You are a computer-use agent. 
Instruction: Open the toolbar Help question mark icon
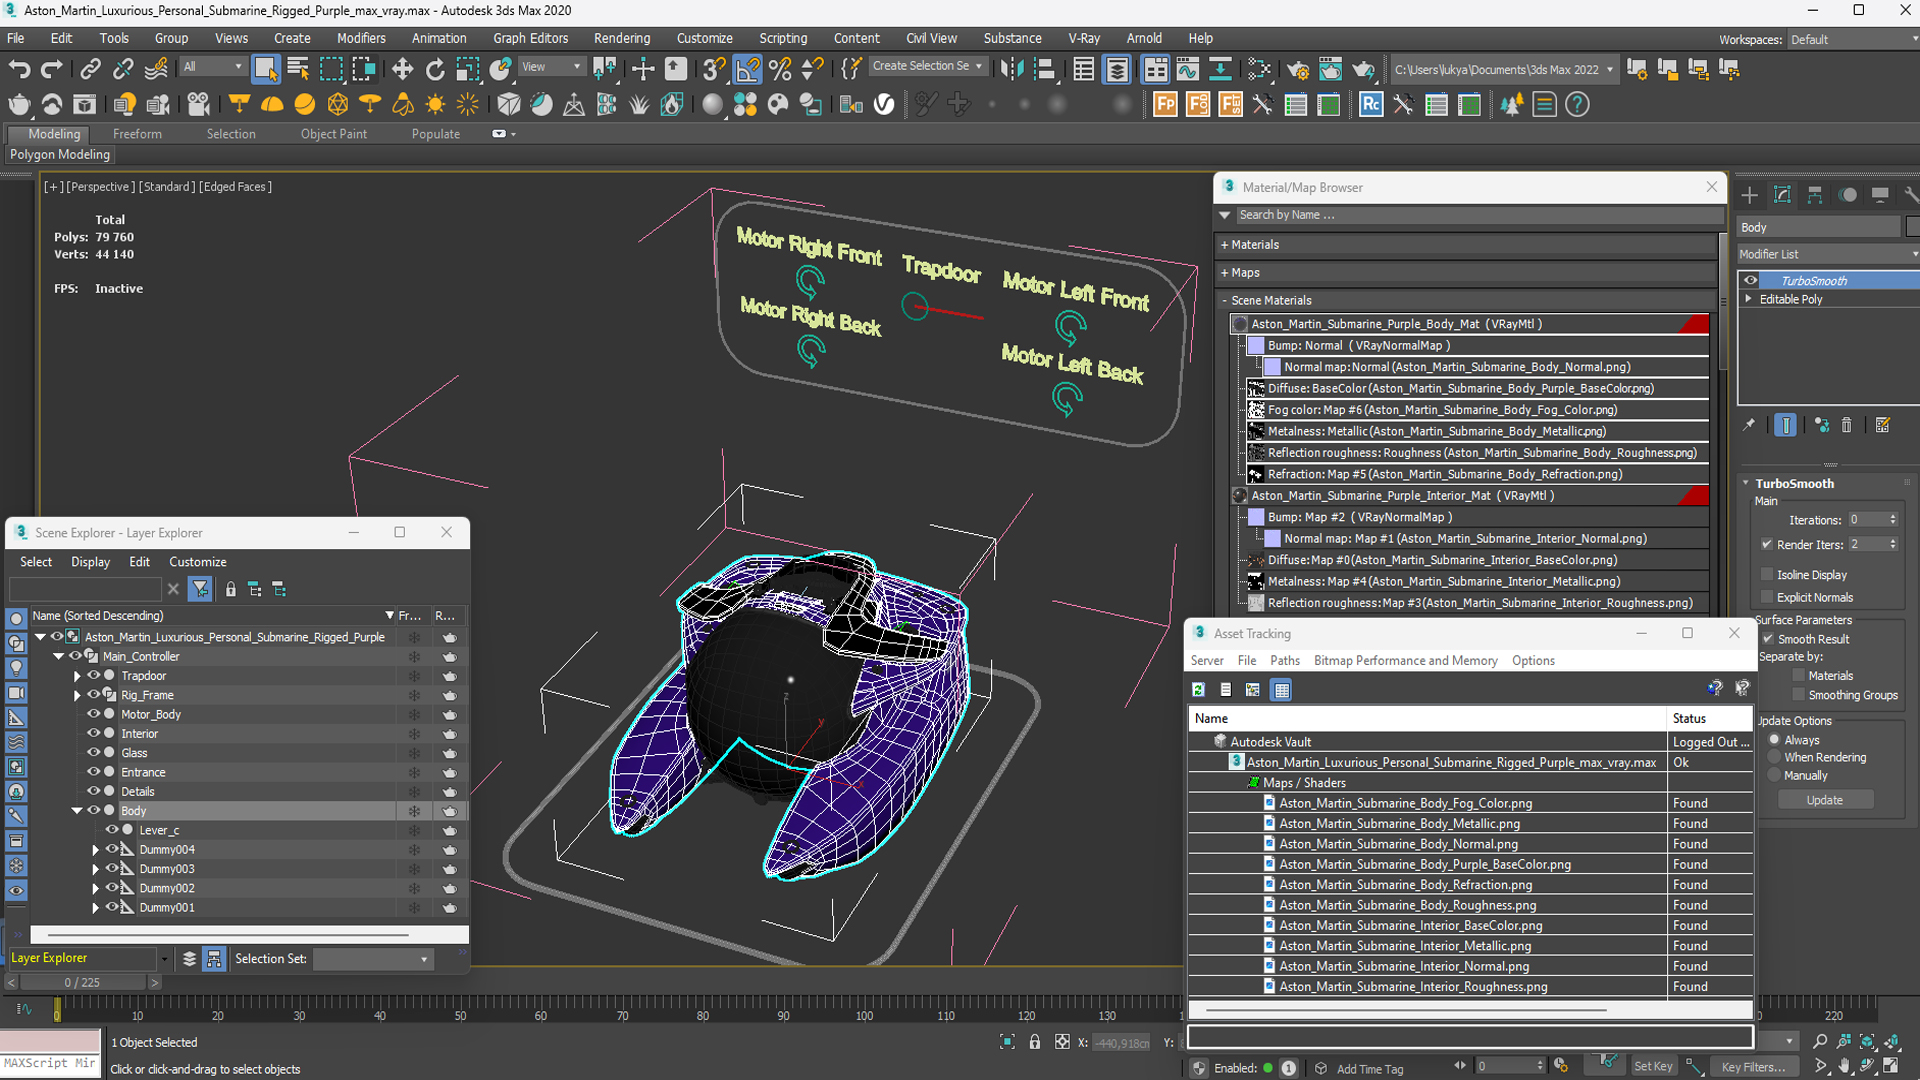1577,104
